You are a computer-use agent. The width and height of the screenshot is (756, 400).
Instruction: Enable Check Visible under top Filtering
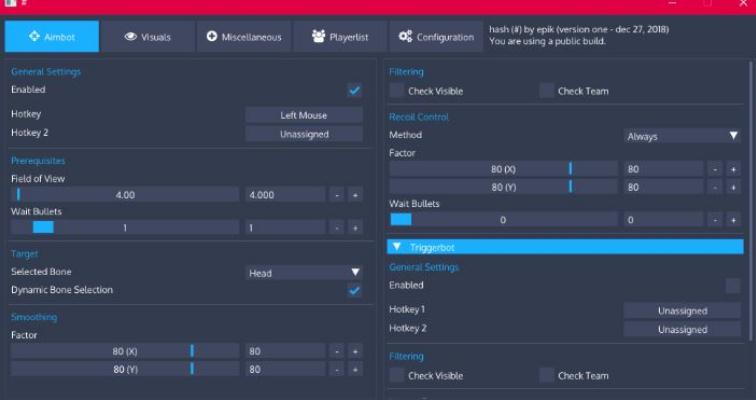coord(397,91)
